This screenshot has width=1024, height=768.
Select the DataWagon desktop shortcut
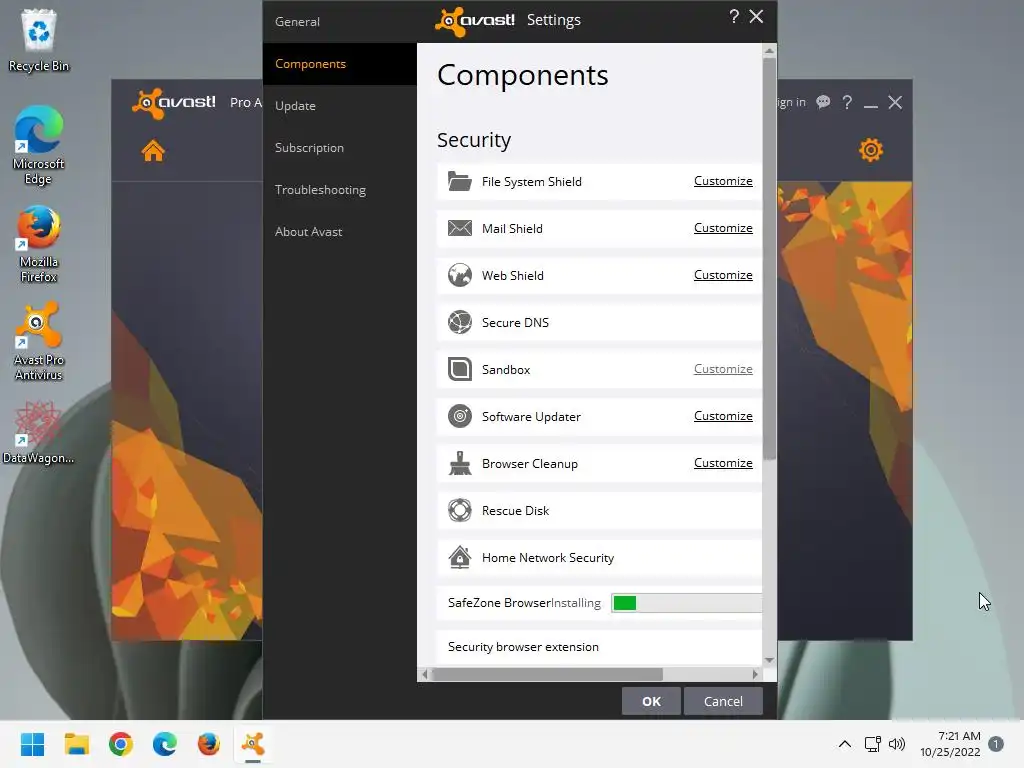39,432
